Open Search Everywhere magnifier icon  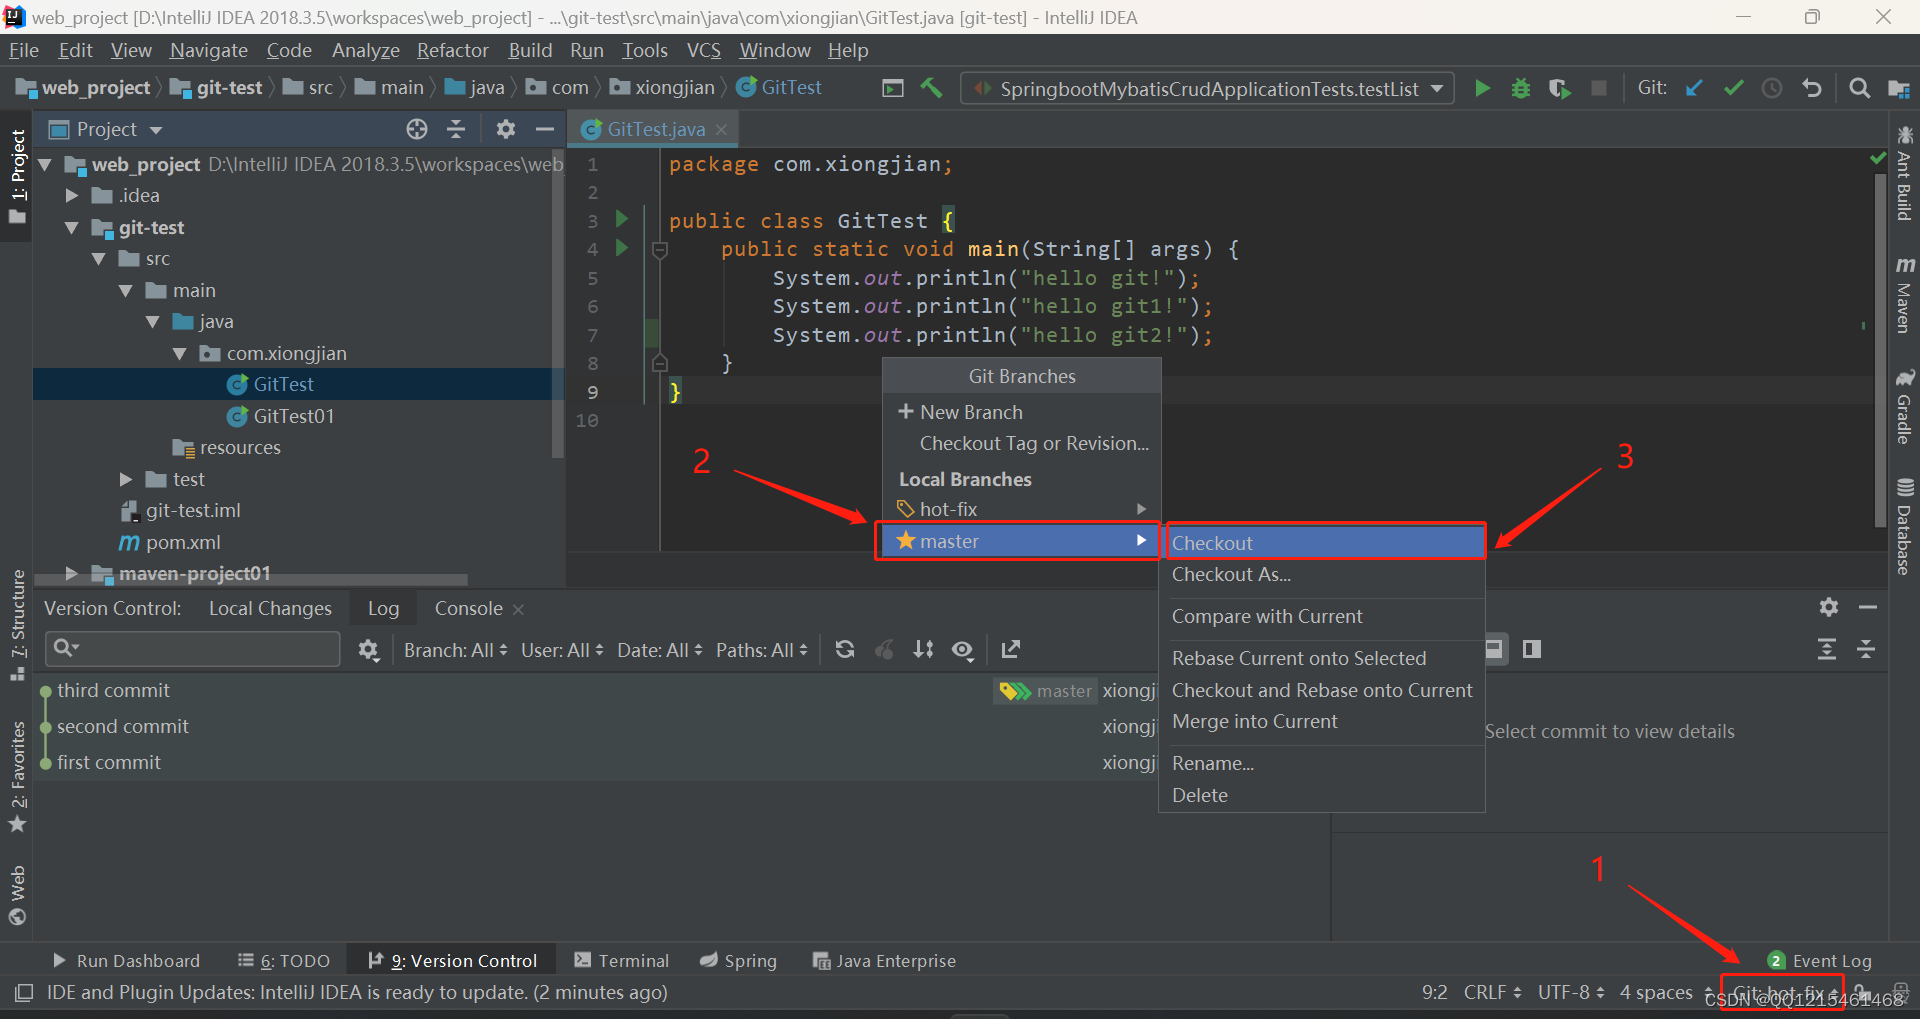coord(1859,88)
